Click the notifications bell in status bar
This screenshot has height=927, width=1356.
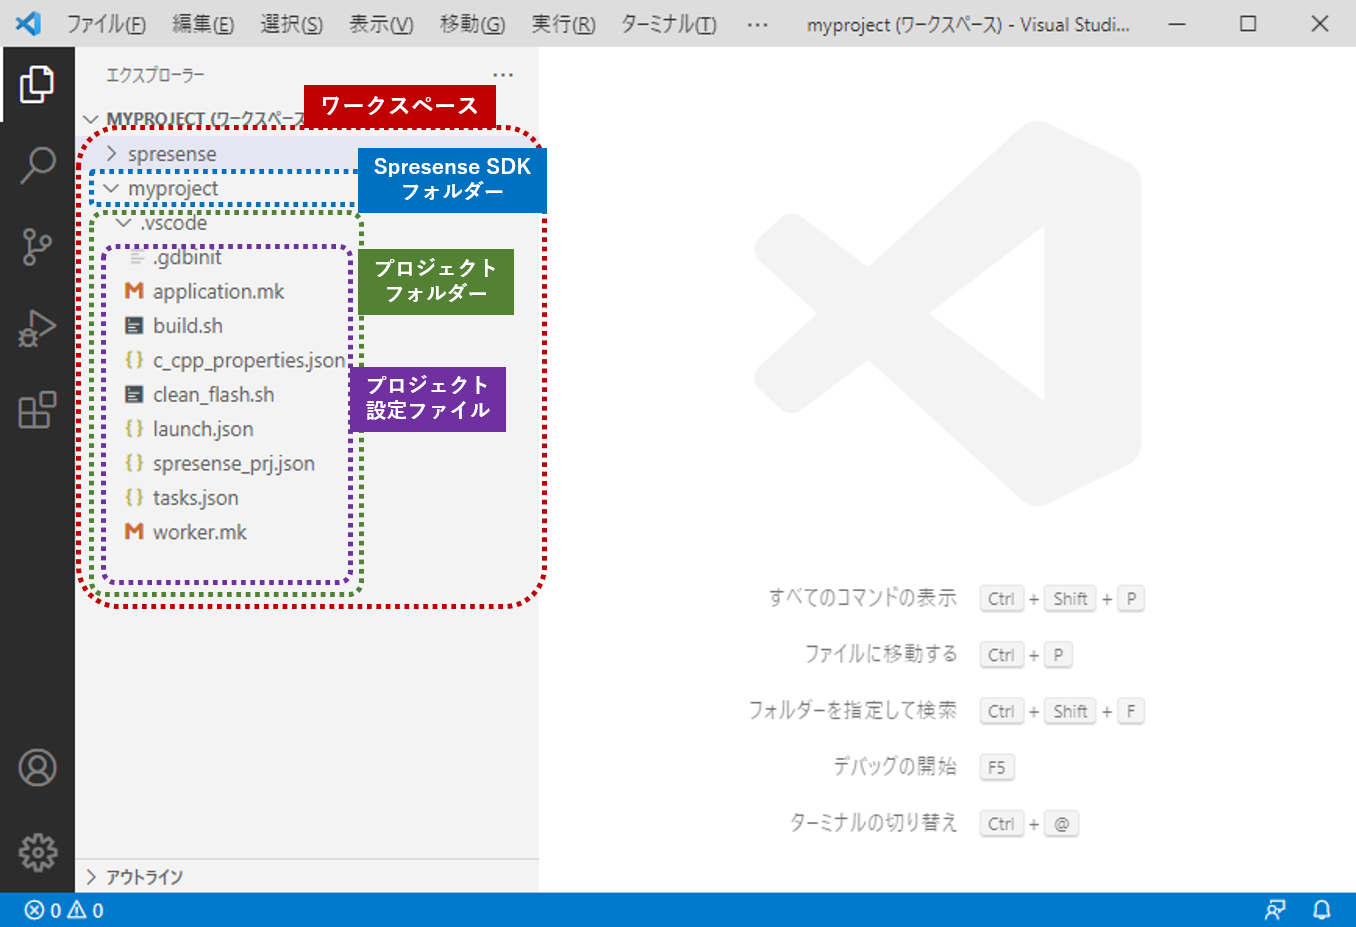(1322, 910)
